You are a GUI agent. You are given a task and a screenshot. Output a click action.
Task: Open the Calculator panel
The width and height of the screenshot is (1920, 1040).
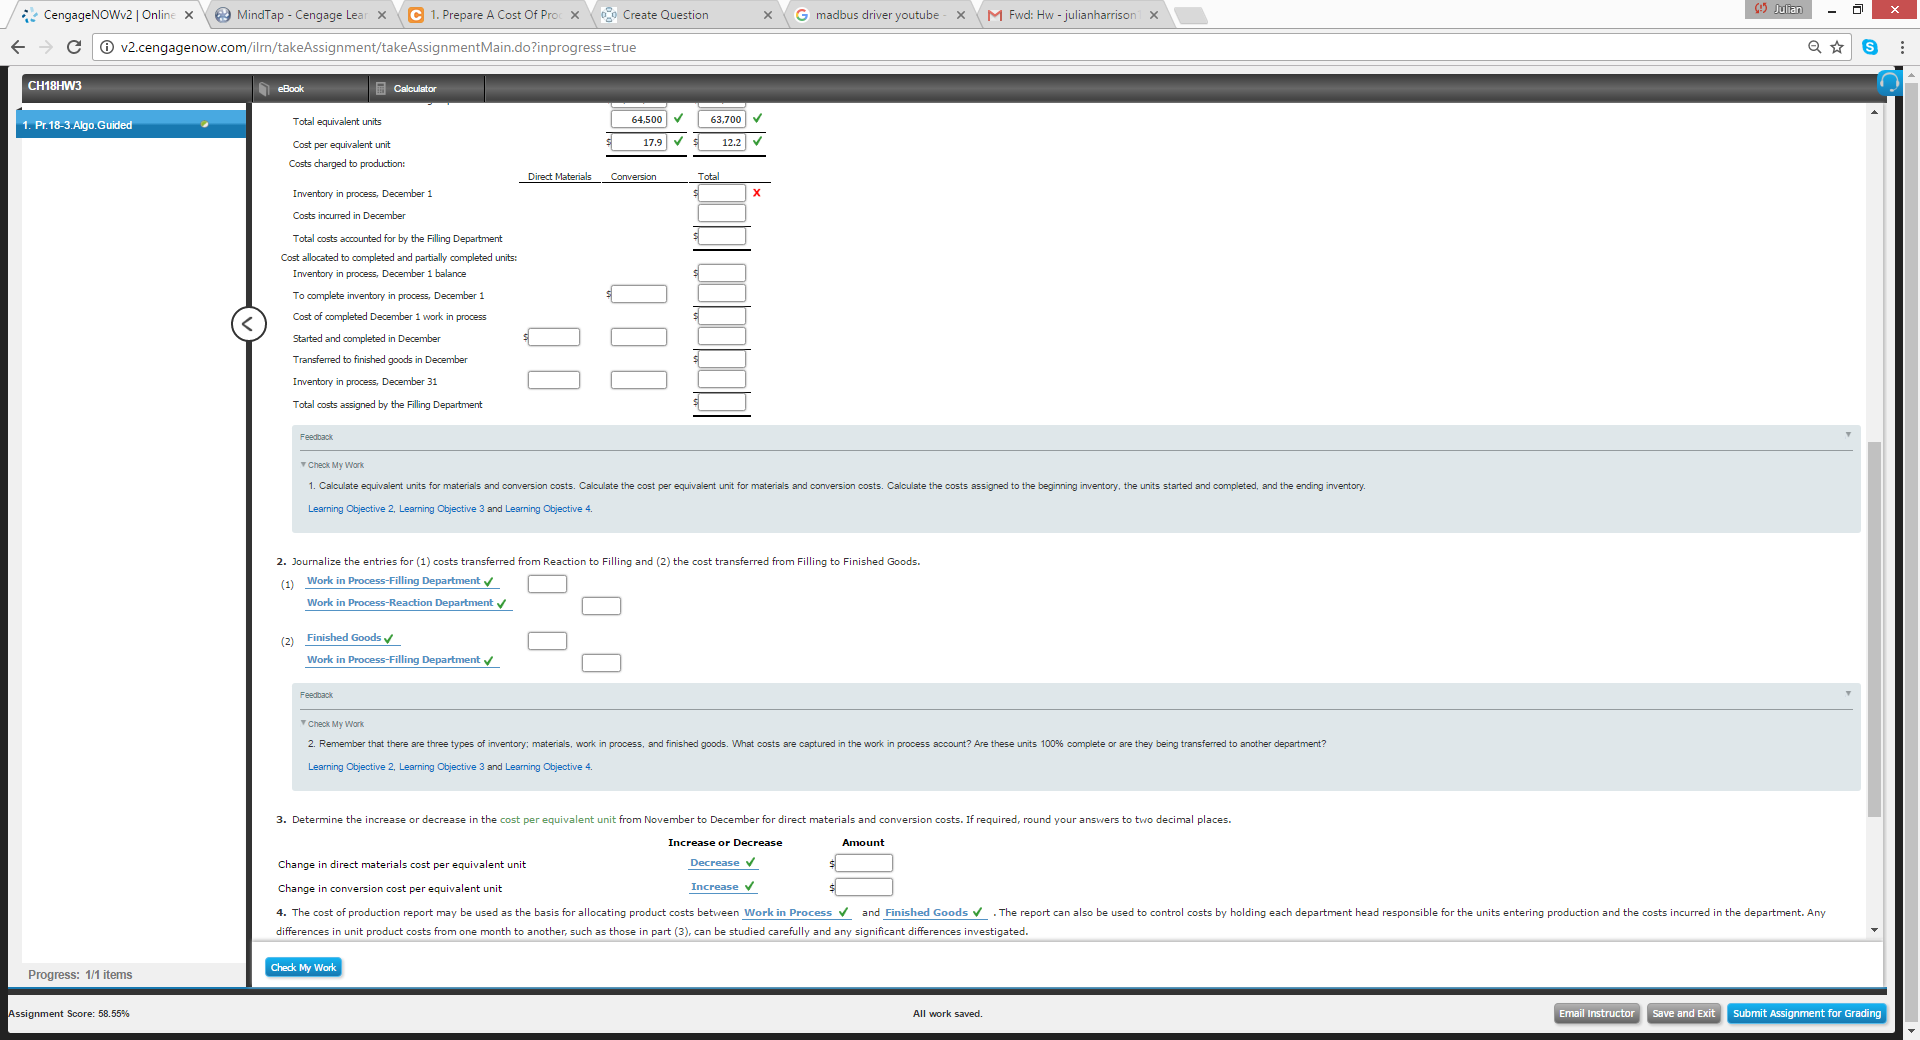413,88
